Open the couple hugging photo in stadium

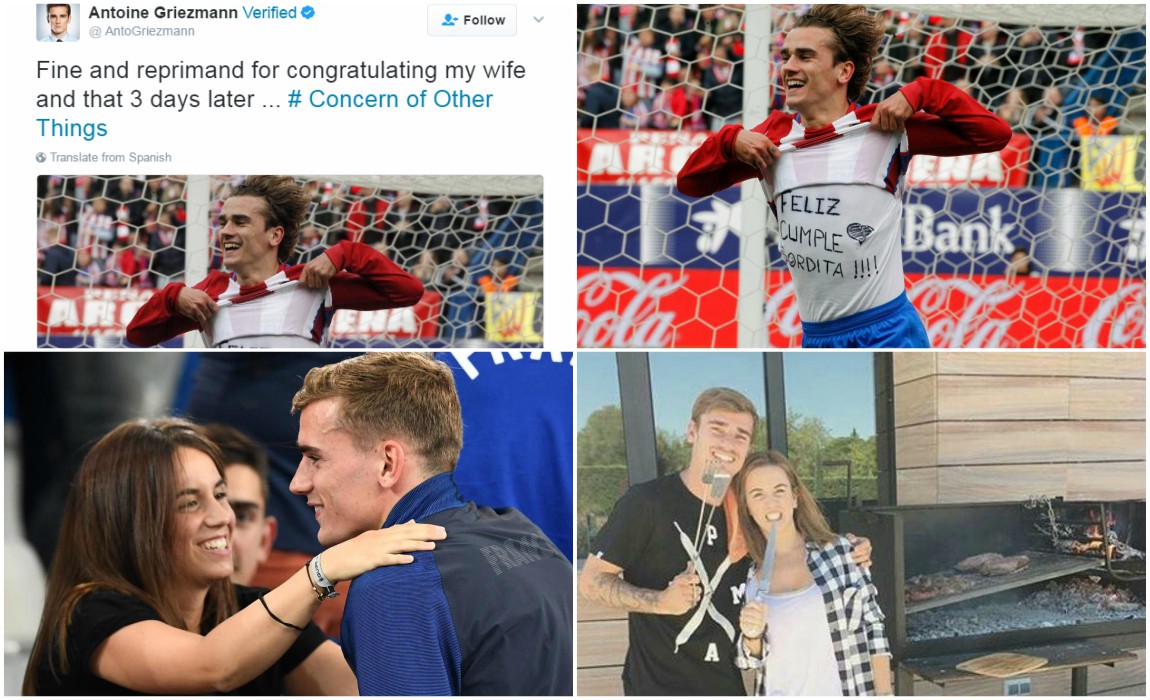pyautogui.click(x=288, y=524)
